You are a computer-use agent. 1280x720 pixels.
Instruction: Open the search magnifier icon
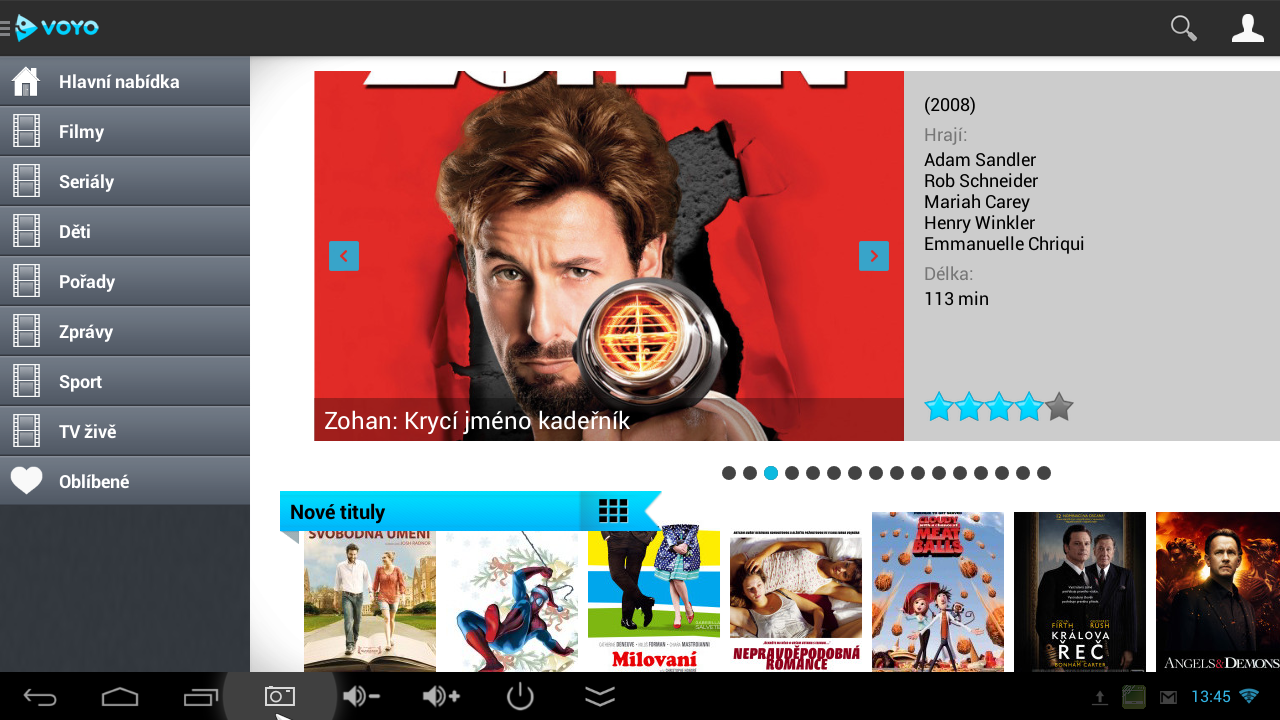point(1183,28)
